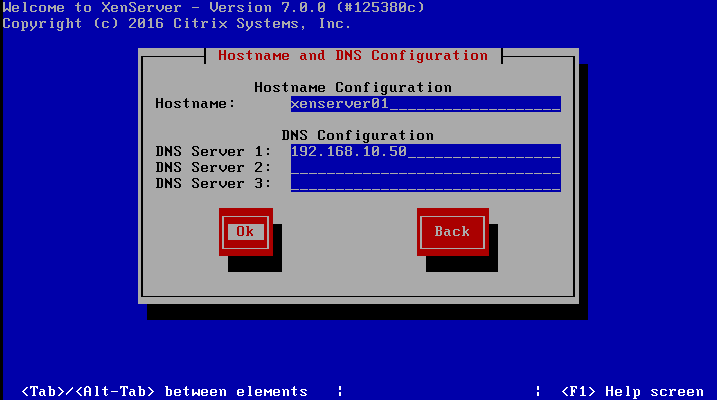
Task: Focus the Hostname input field
Action: pos(426,104)
